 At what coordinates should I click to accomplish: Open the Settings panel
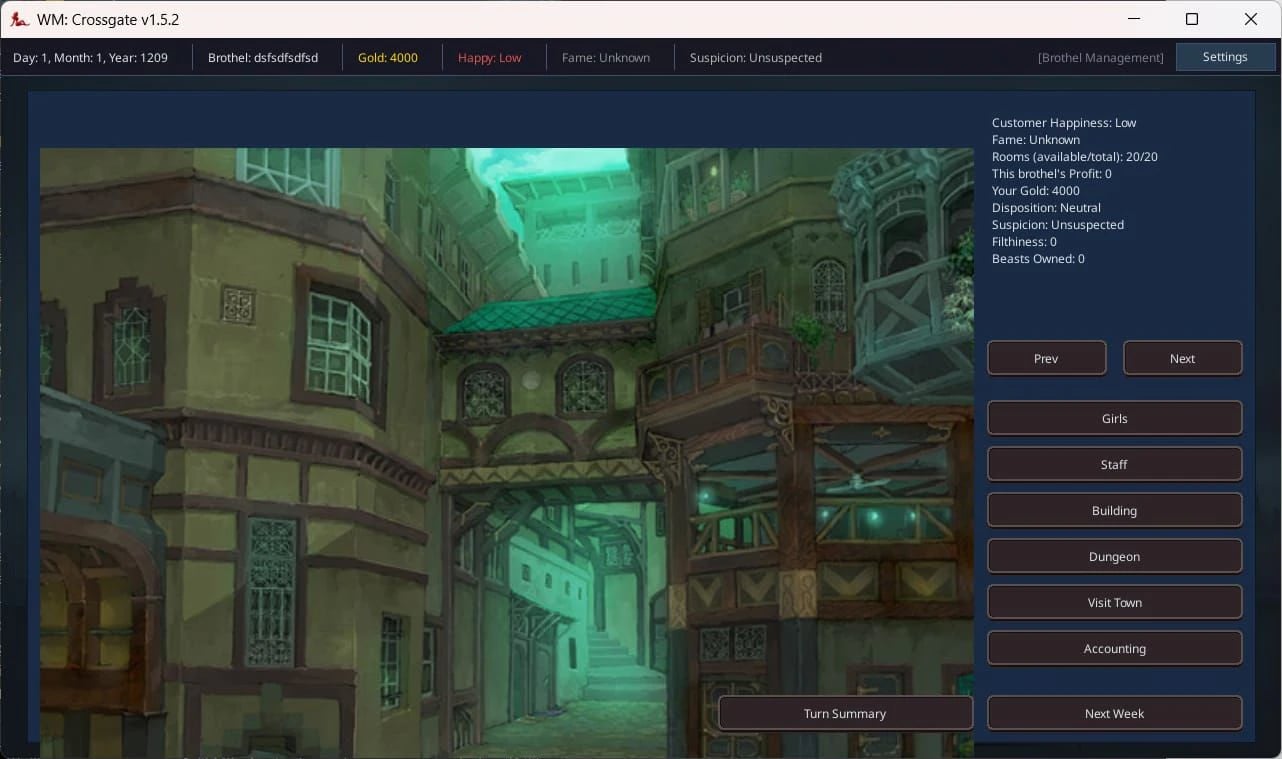(1225, 57)
